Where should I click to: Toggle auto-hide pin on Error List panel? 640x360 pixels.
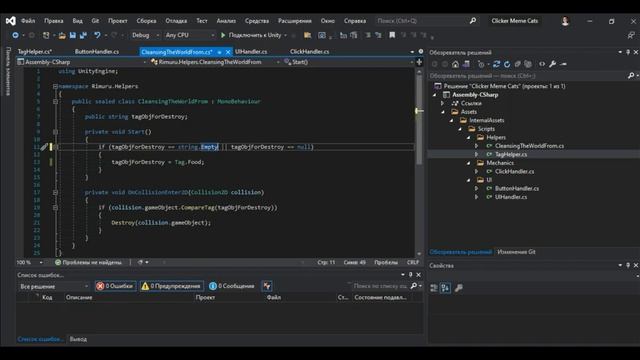click(411, 275)
